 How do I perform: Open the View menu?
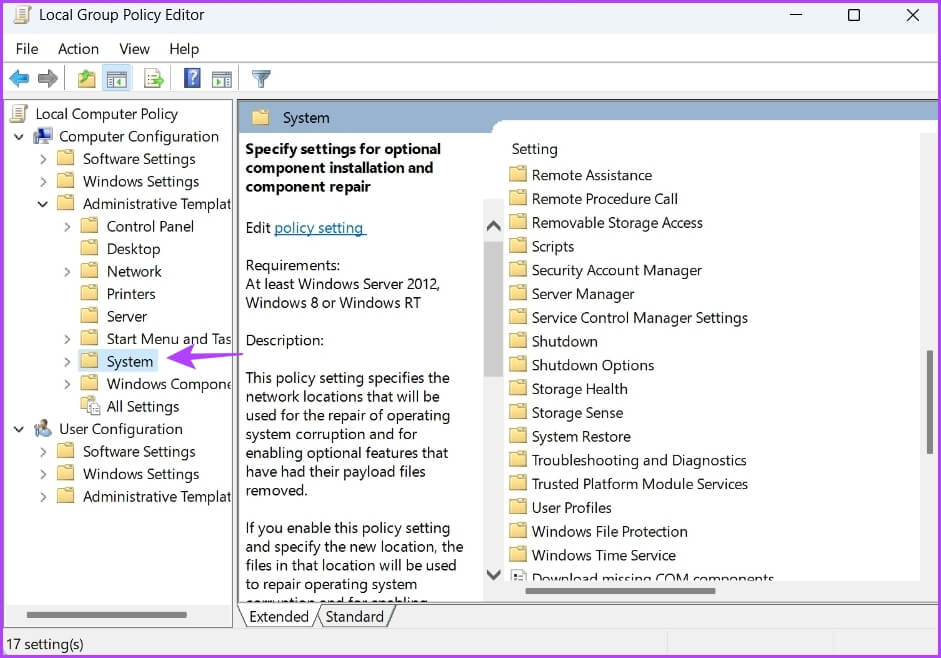(134, 49)
